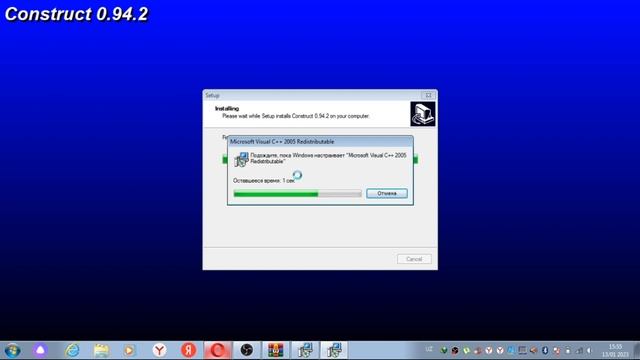Viewport: 640px width, 360px height.
Task: Launch Internet Explorer from taskbar
Action: pyautogui.click(x=72, y=350)
